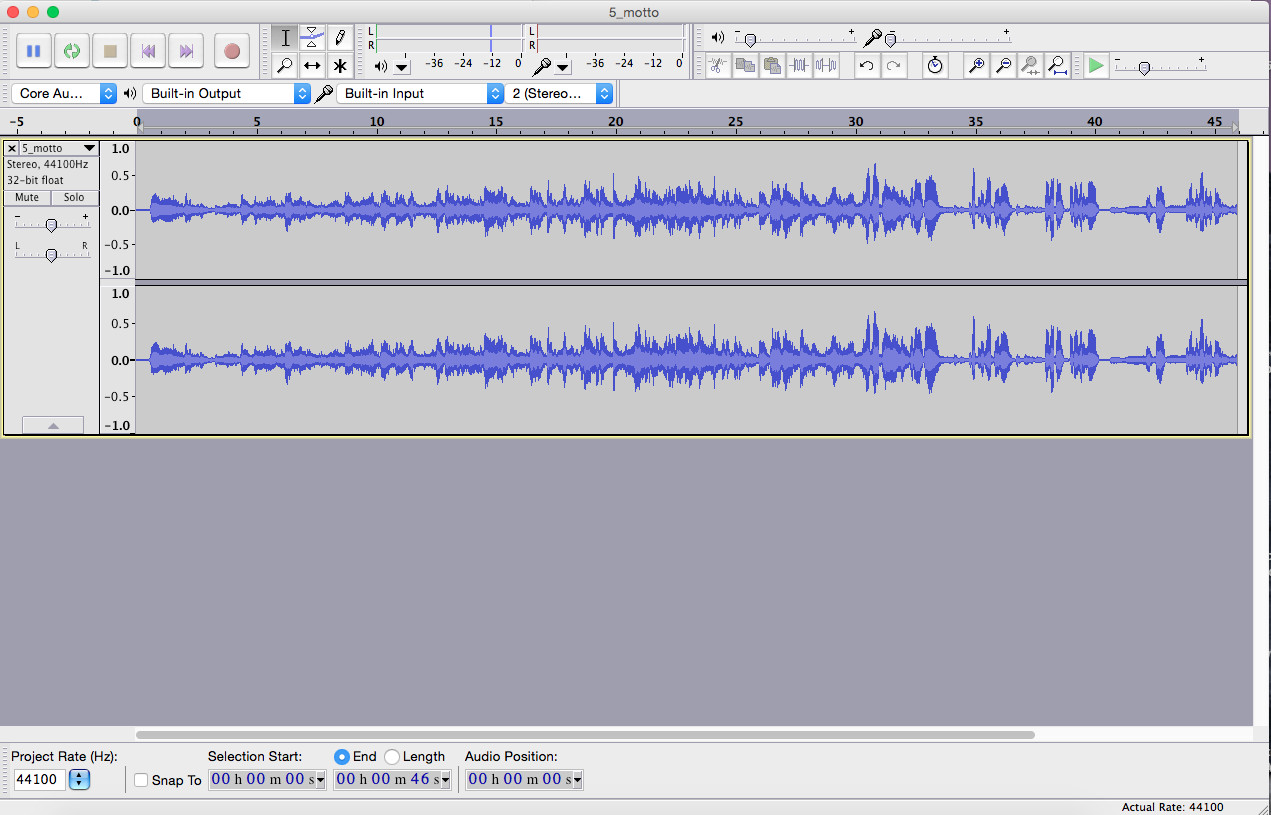
Task: Open the 5_motto track name menu
Action: [x=59, y=148]
